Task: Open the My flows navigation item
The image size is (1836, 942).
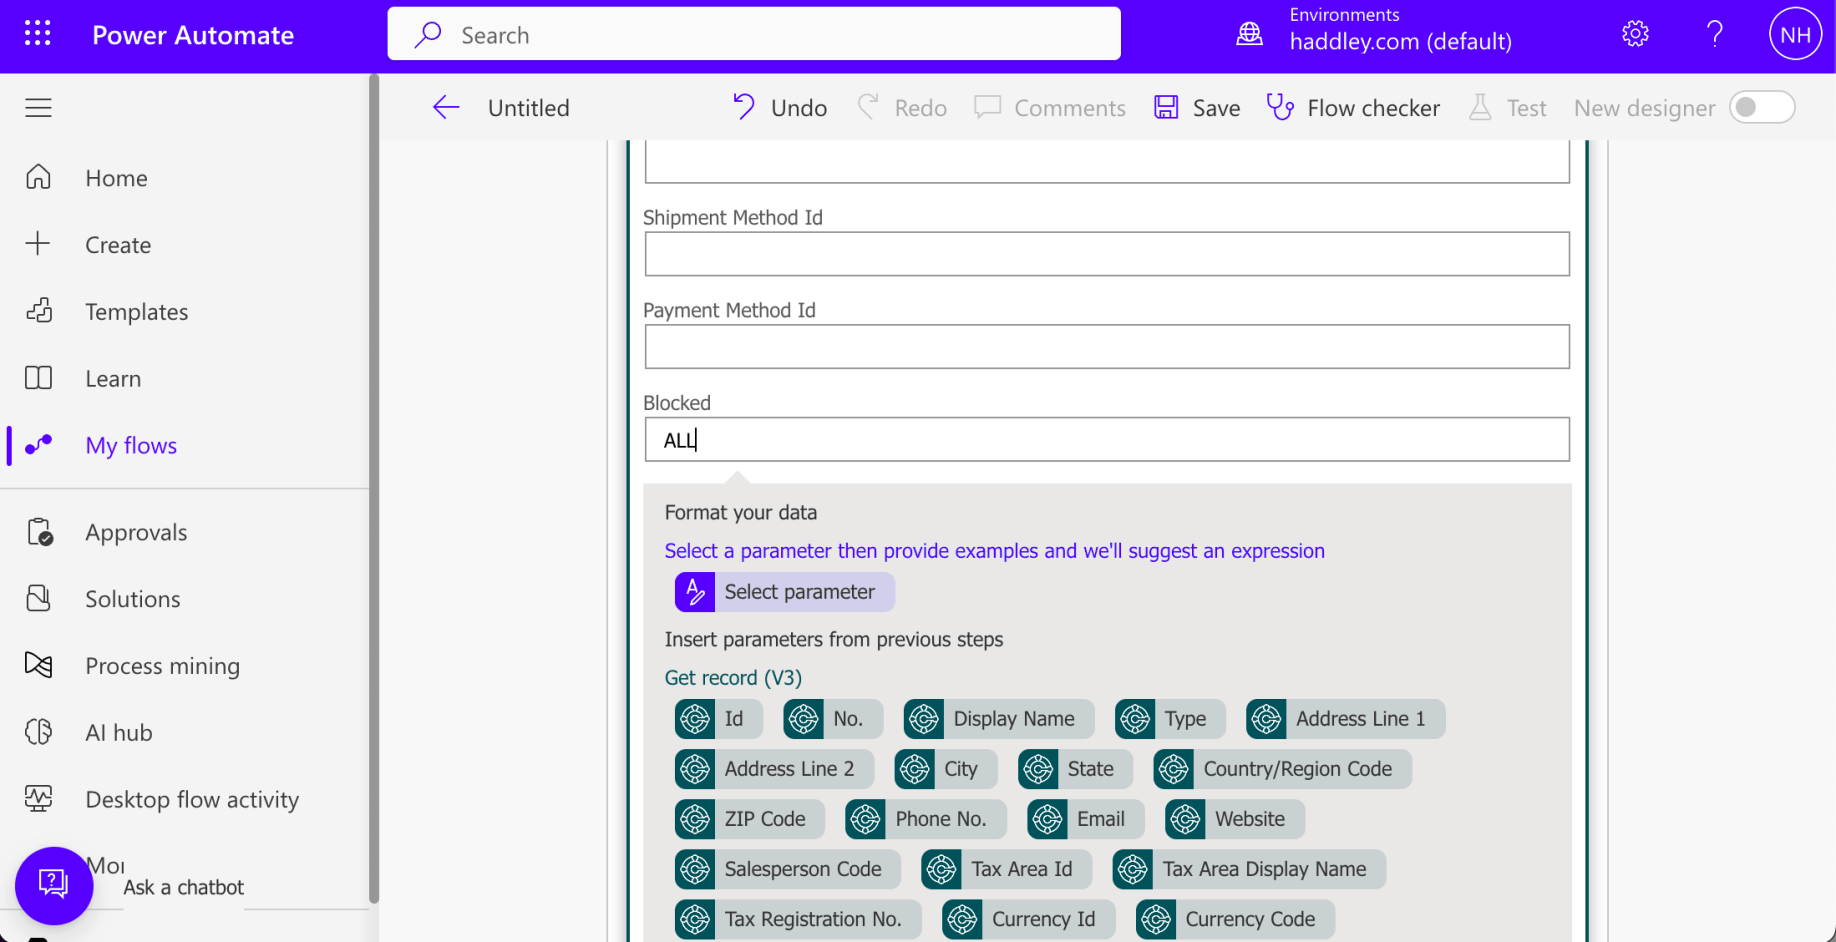Action: (x=131, y=445)
